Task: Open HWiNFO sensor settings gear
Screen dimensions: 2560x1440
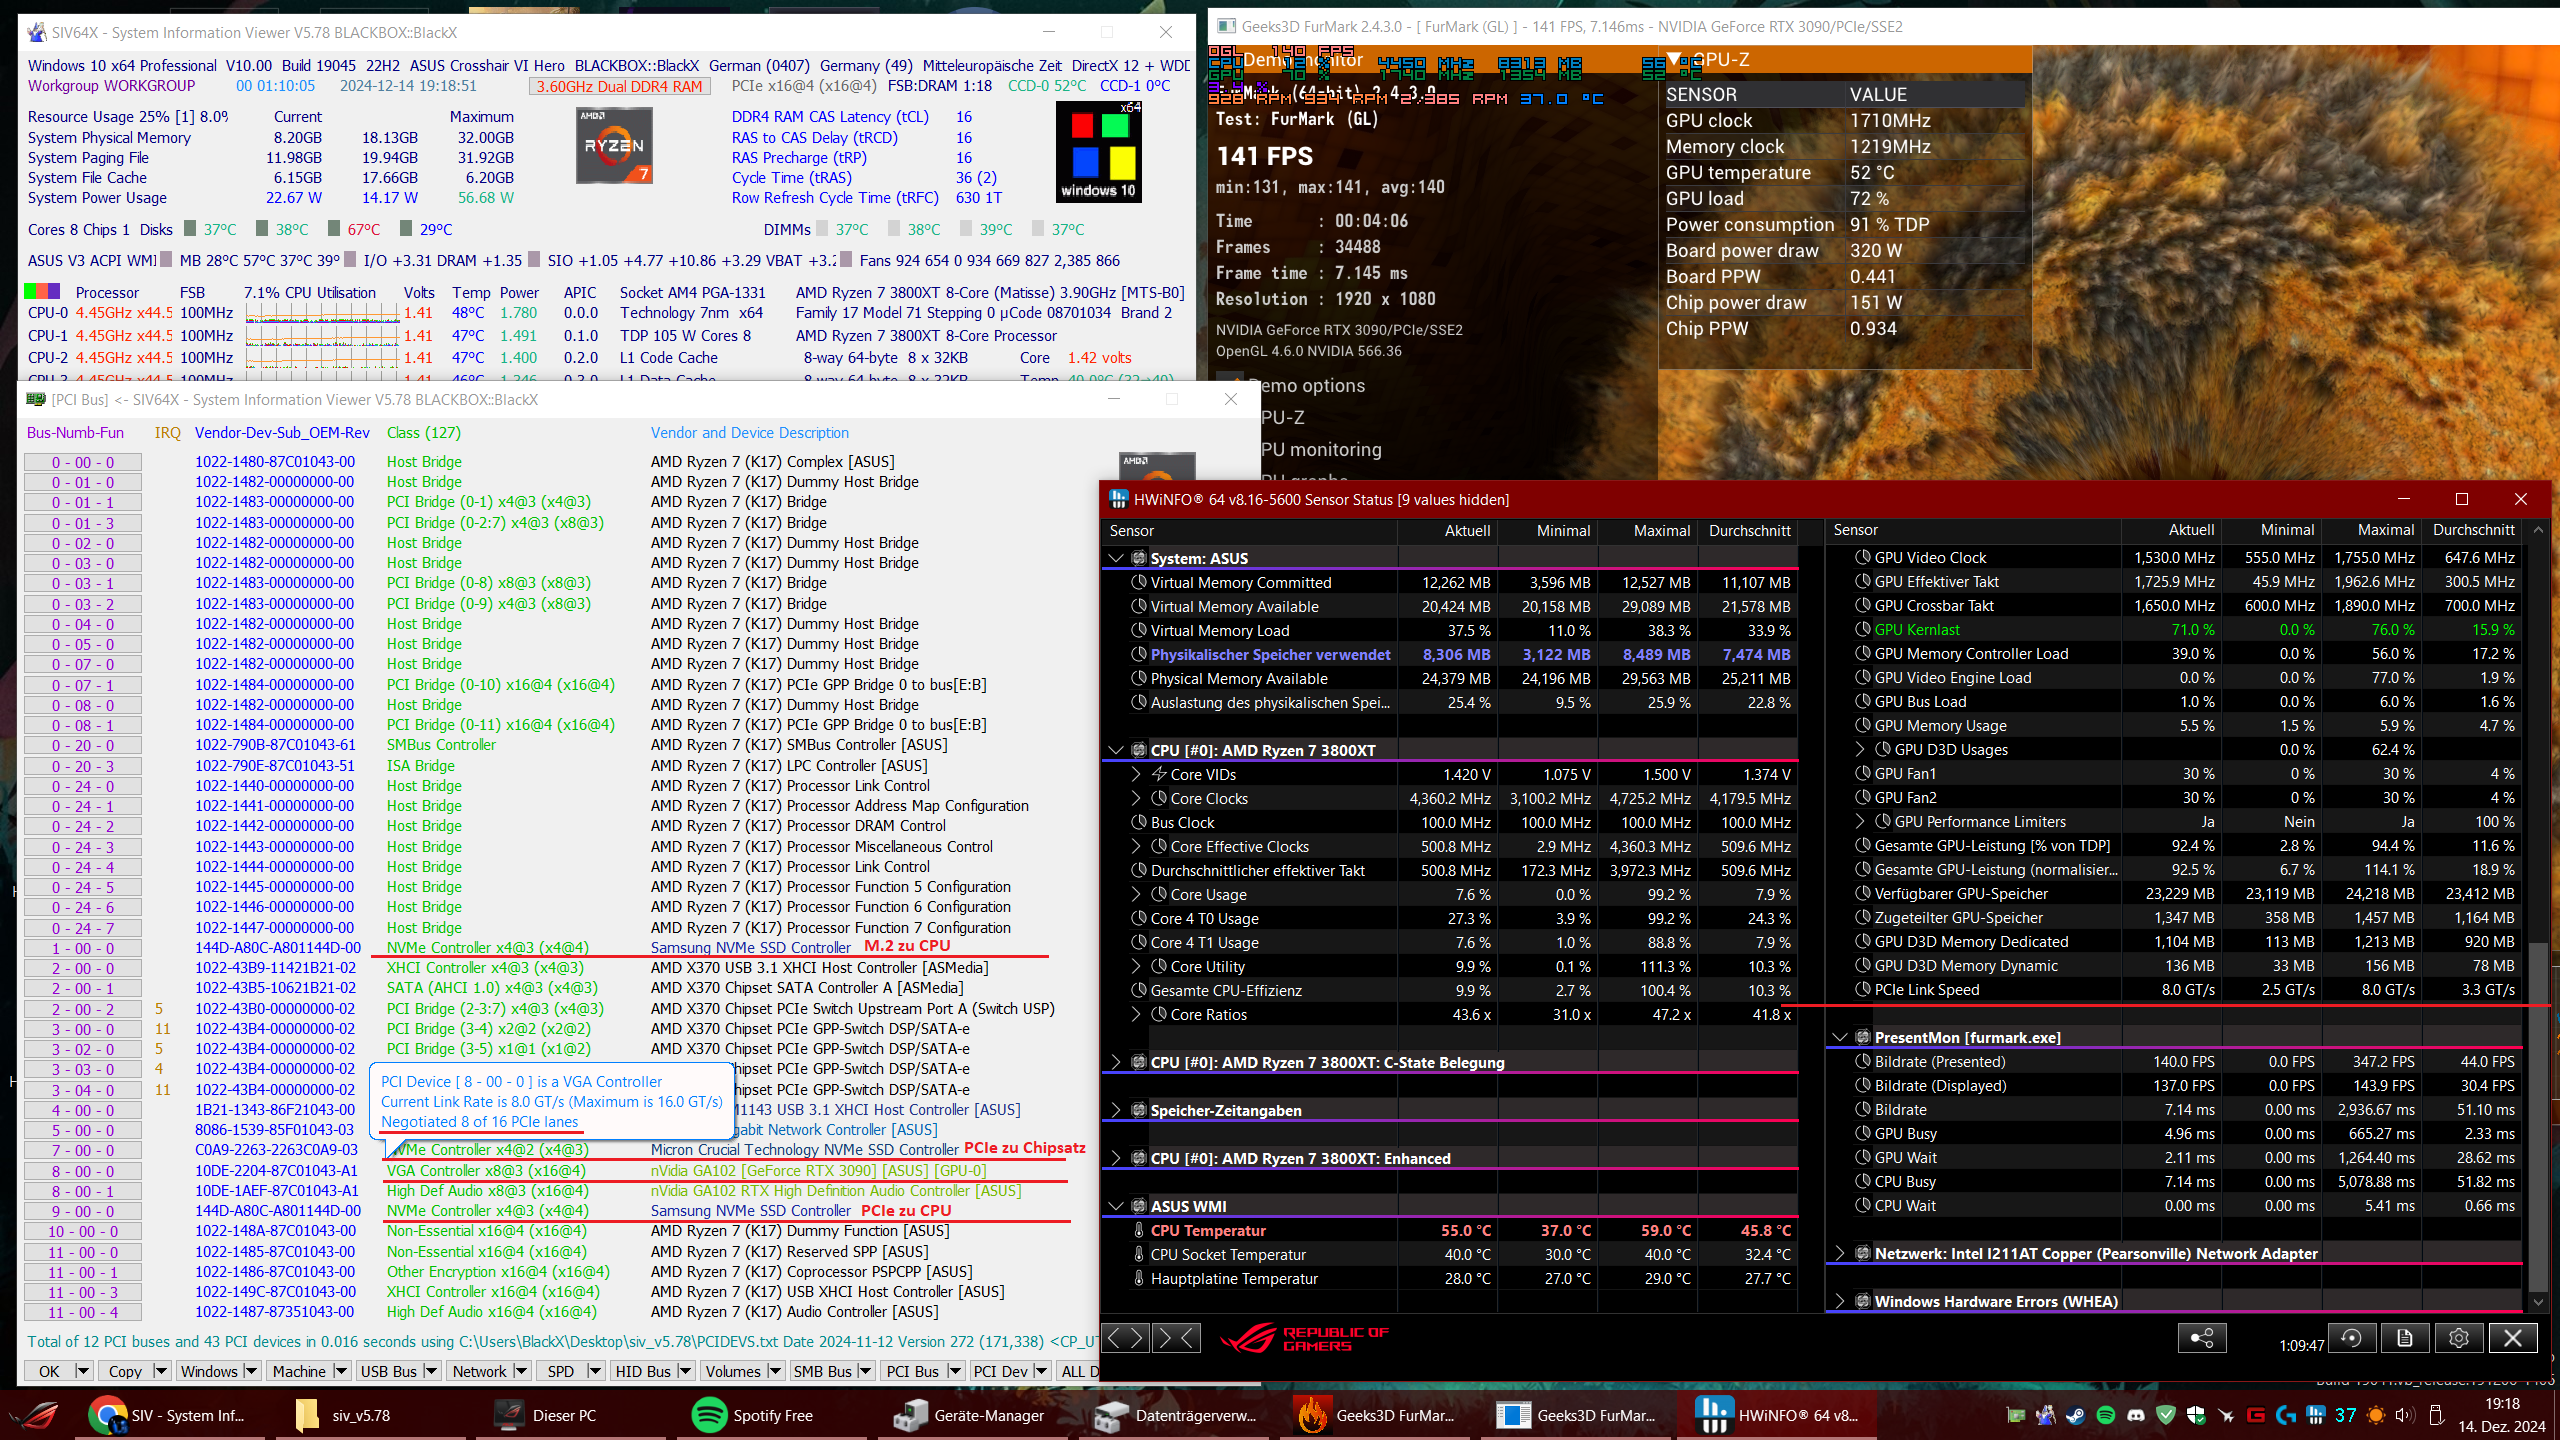Action: click(2459, 1338)
